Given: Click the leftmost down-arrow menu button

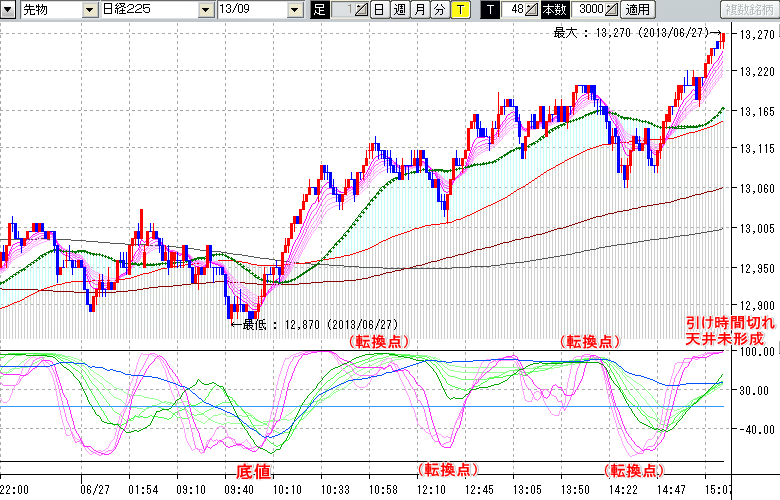Looking at the screenshot, I should [x=9, y=9].
